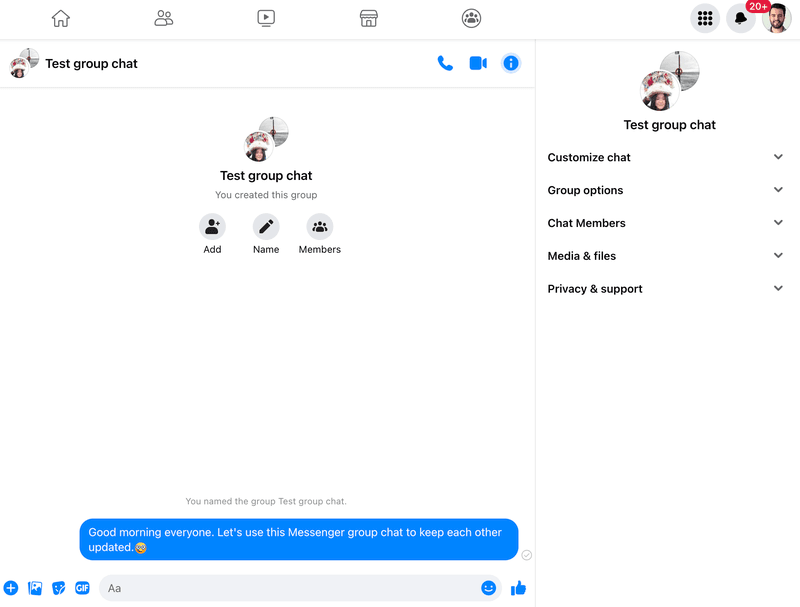Attach a photo with the image icon
The width and height of the screenshot is (800, 607).
pos(35,588)
